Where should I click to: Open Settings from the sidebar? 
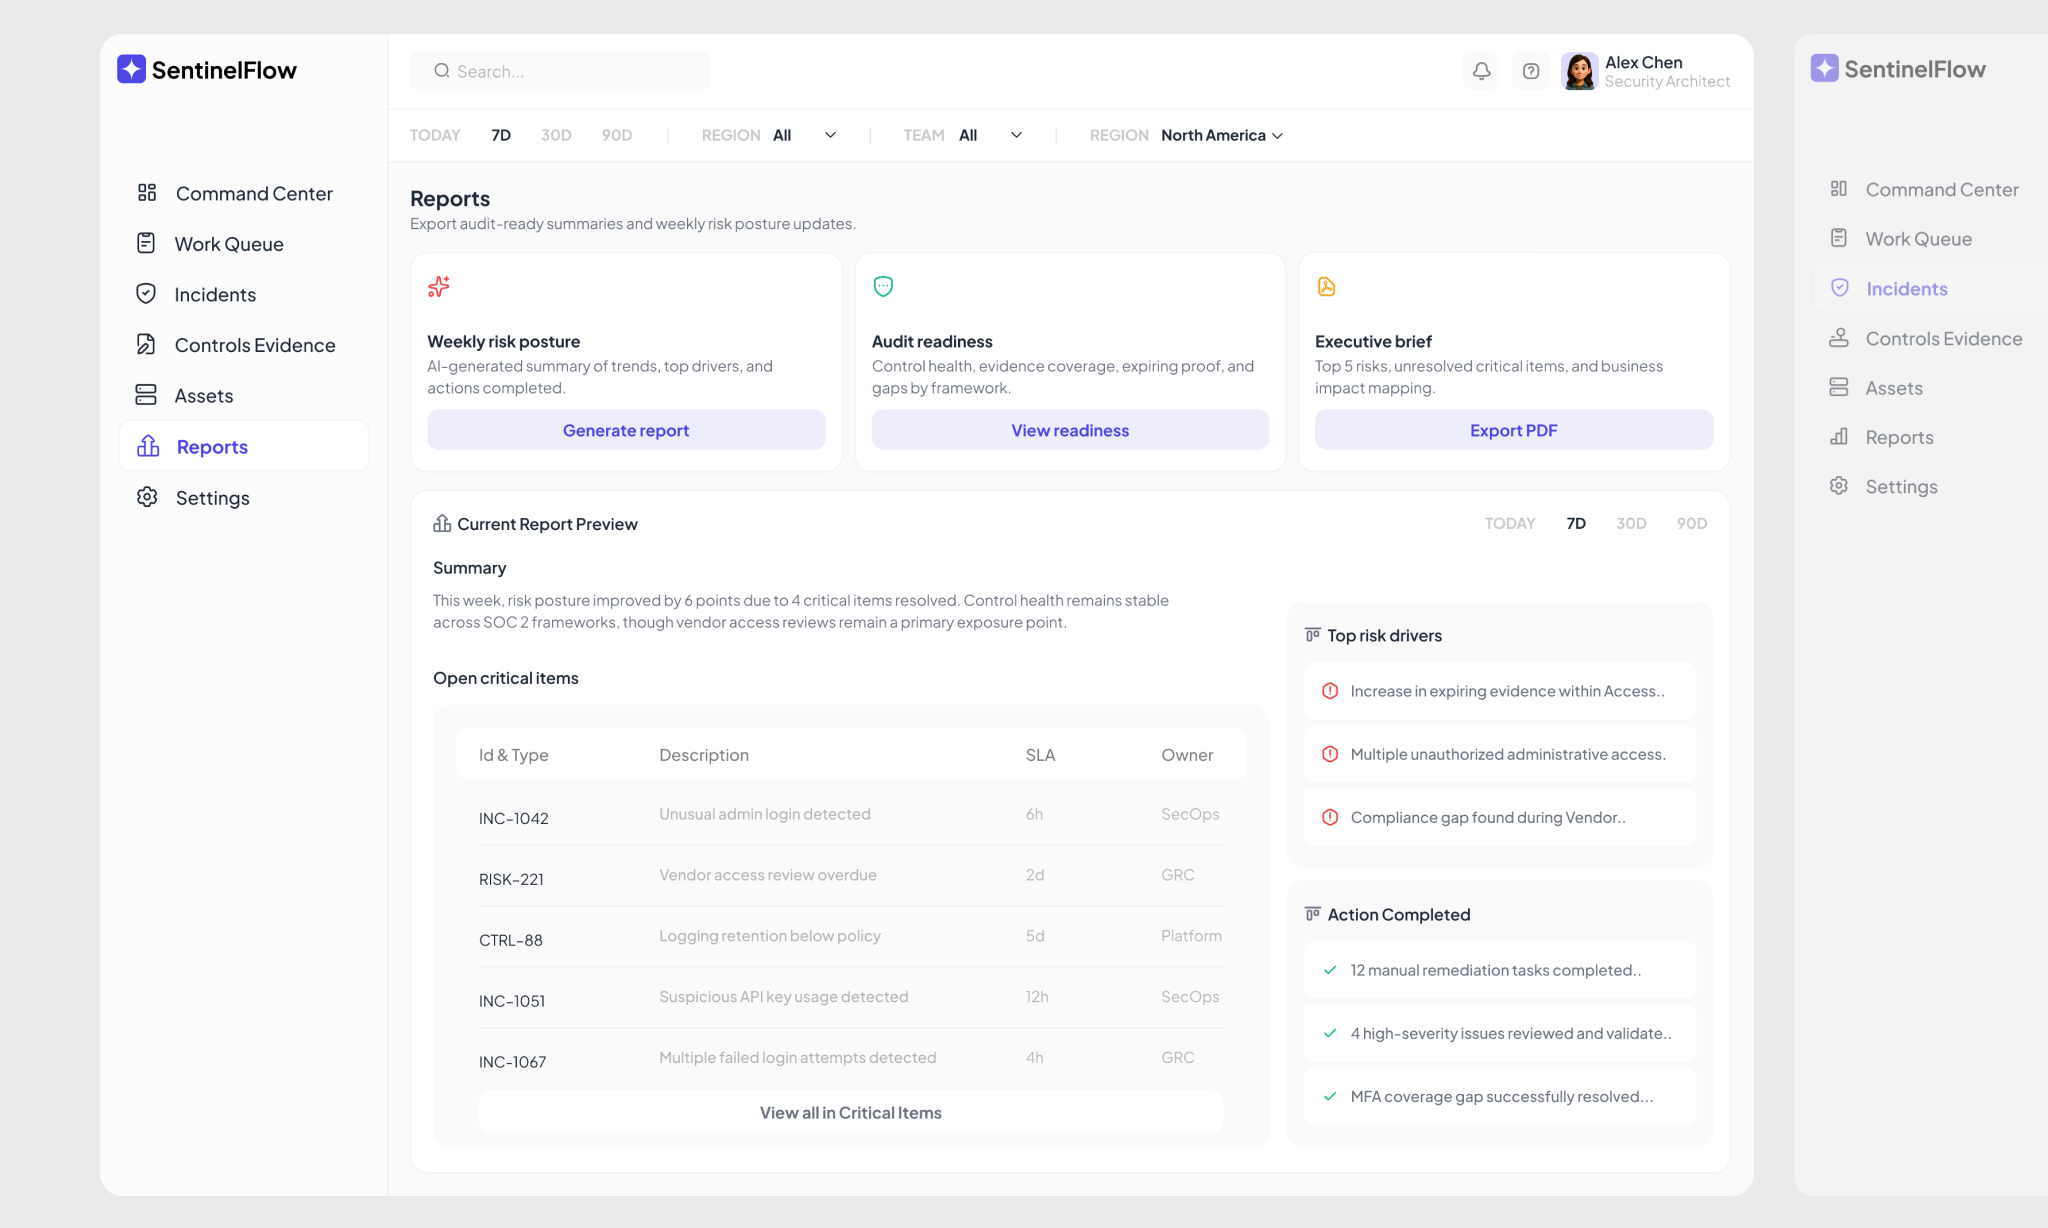pos(212,497)
